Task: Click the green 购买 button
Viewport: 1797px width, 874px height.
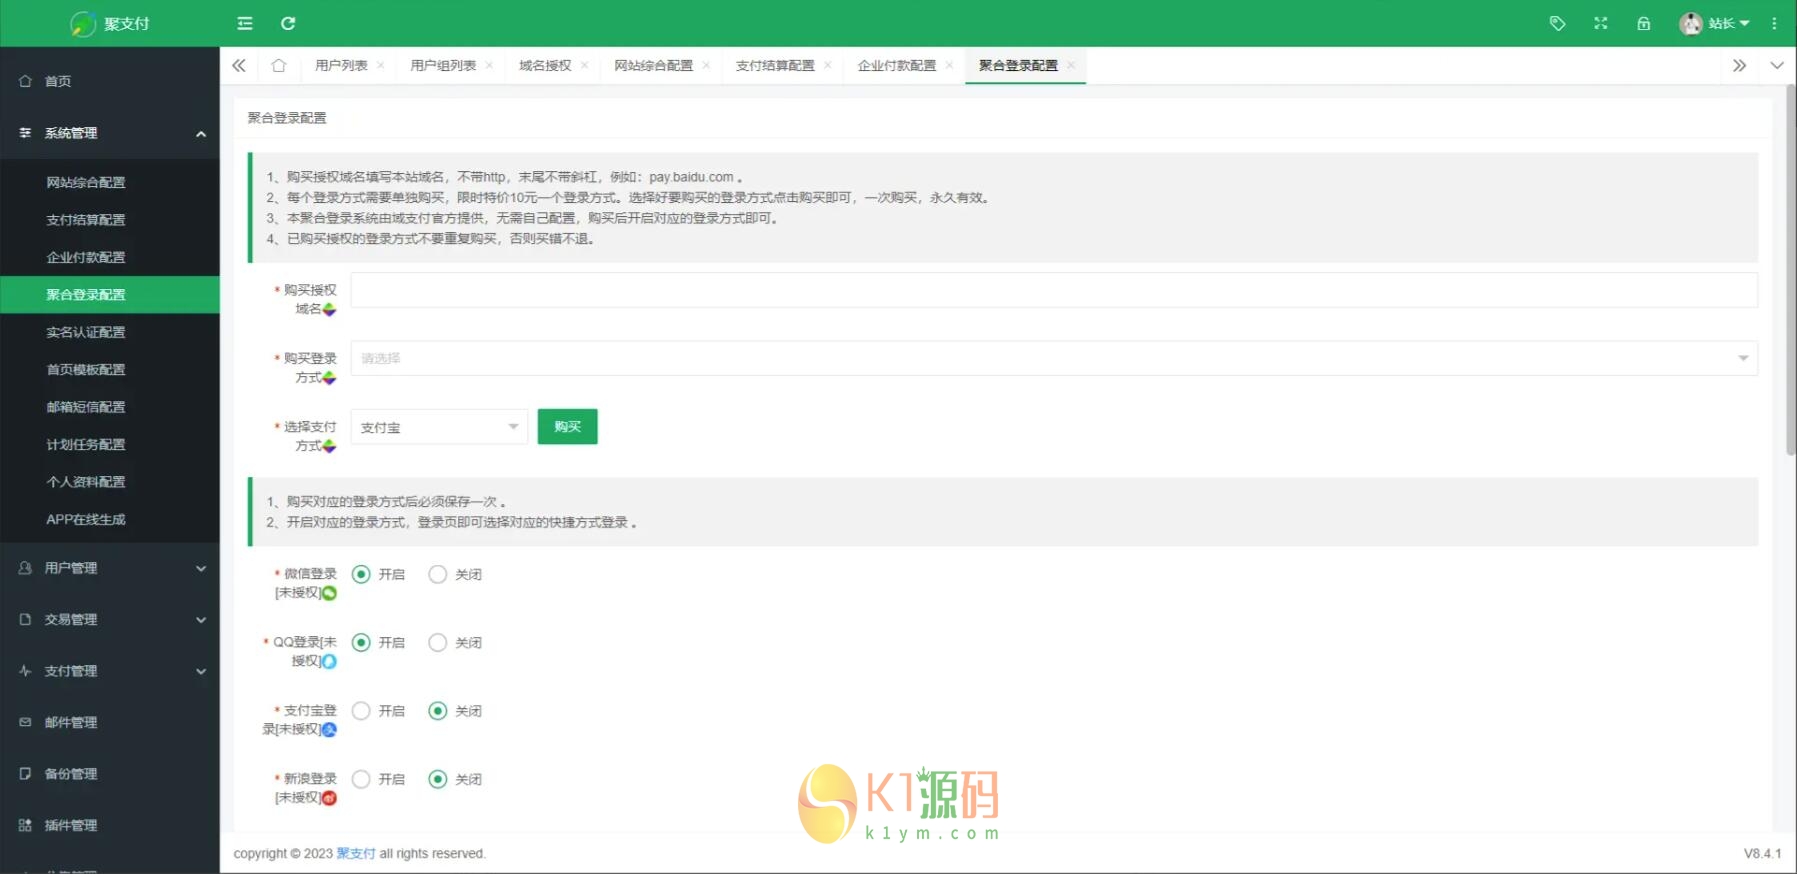Action: (x=567, y=427)
